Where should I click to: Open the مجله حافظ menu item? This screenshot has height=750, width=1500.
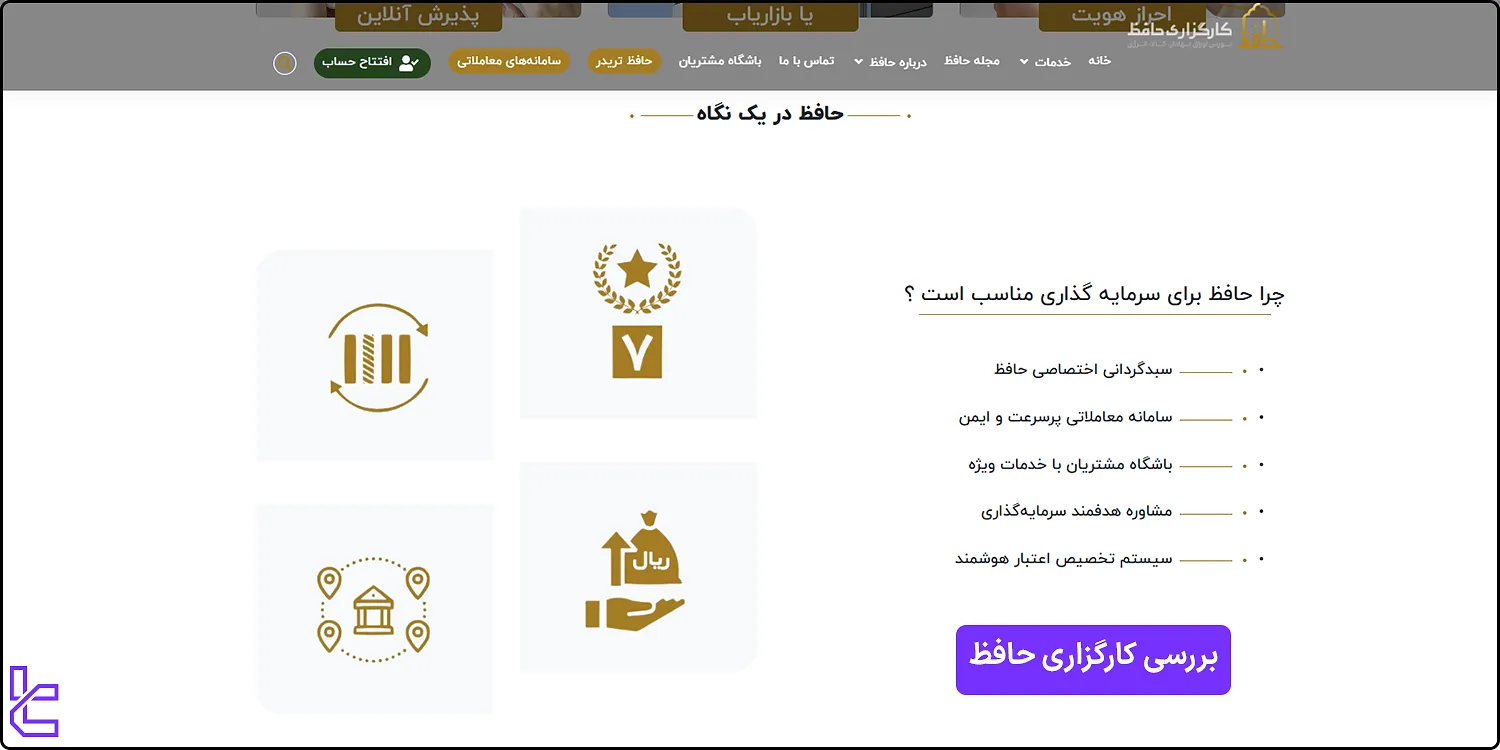(971, 61)
